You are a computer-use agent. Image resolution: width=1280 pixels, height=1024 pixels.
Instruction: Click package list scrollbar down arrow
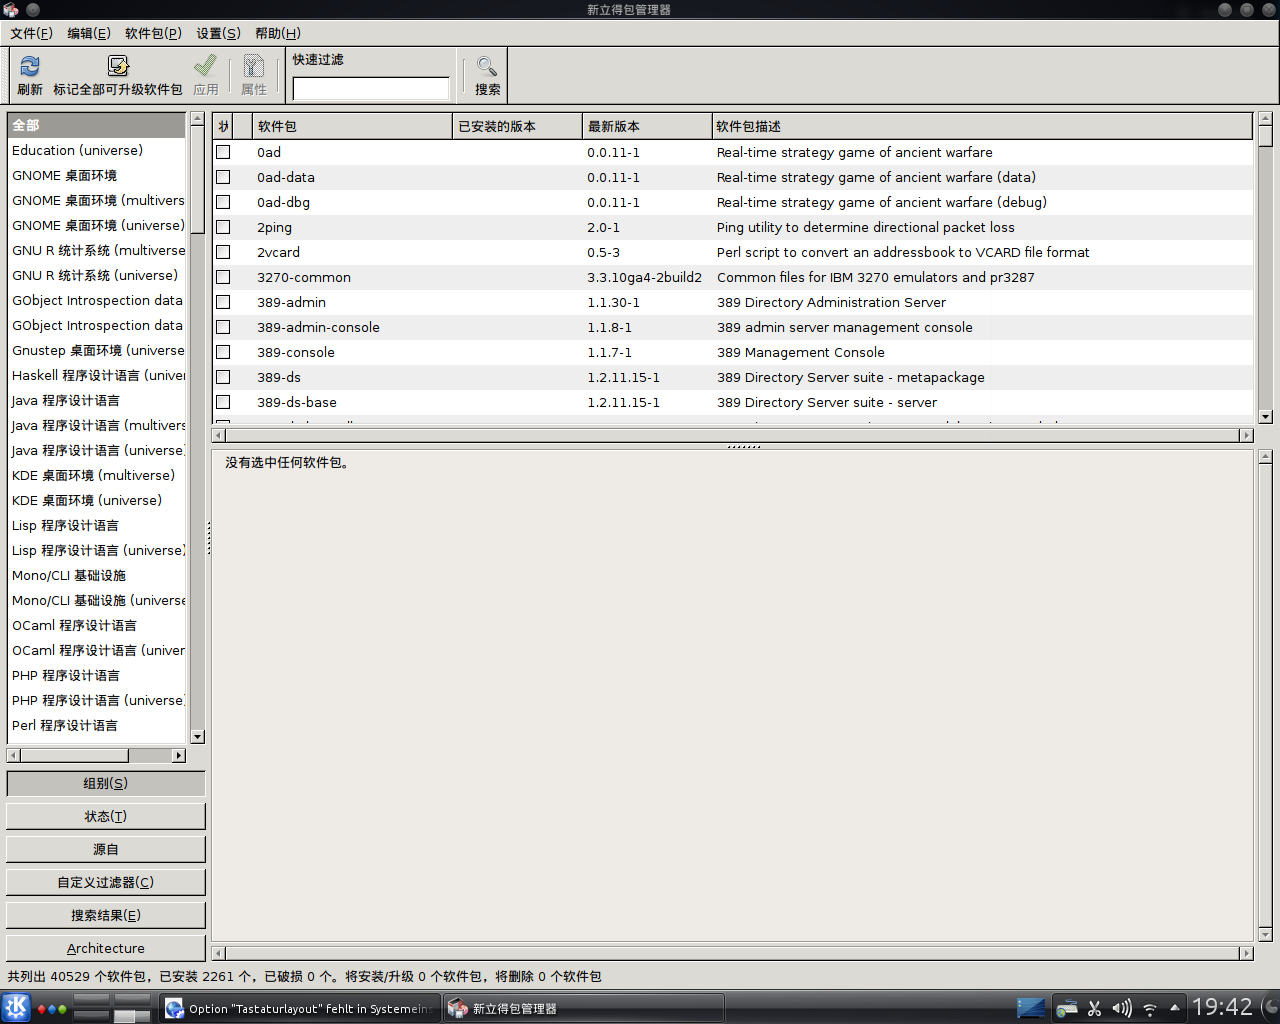[1265, 417]
